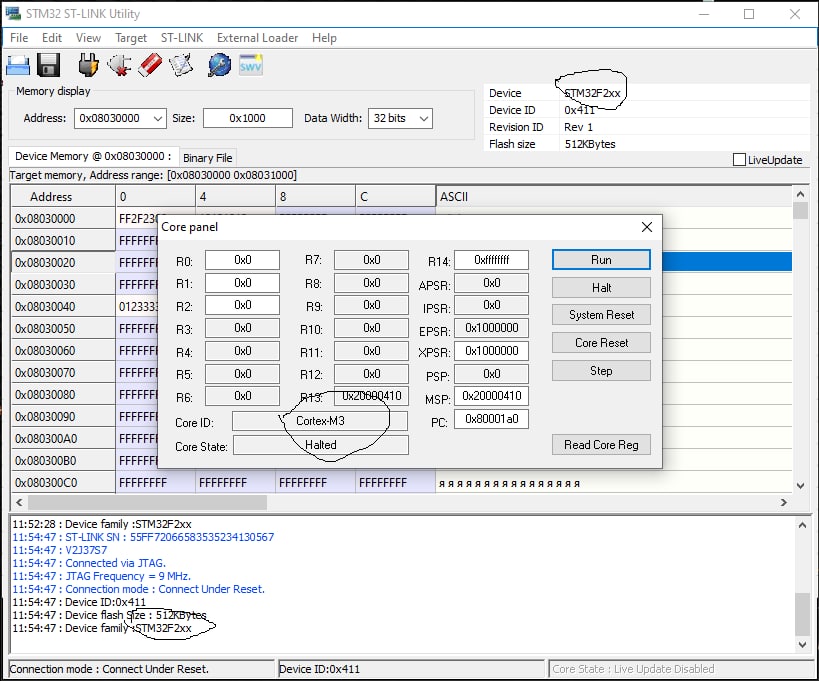The height and width of the screenshot is (681, 819).
Task: Open the File menu
Action: [x=19, y=38]
